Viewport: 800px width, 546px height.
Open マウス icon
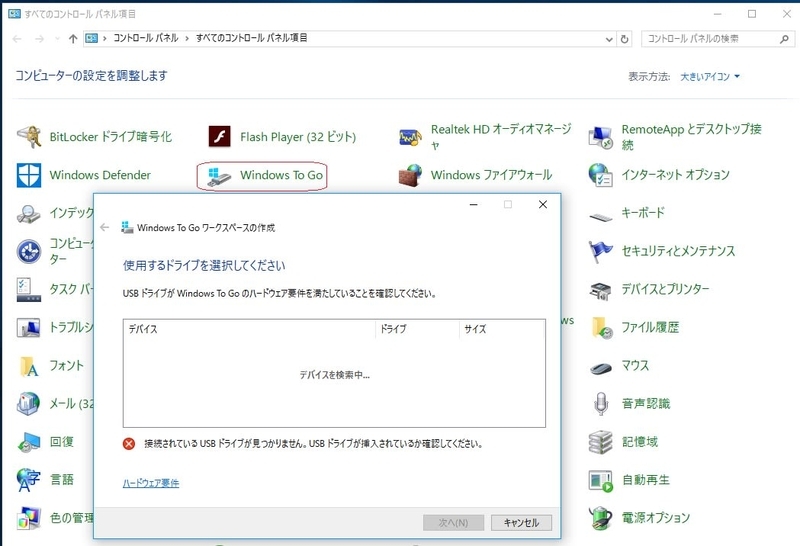pos(601,367)
